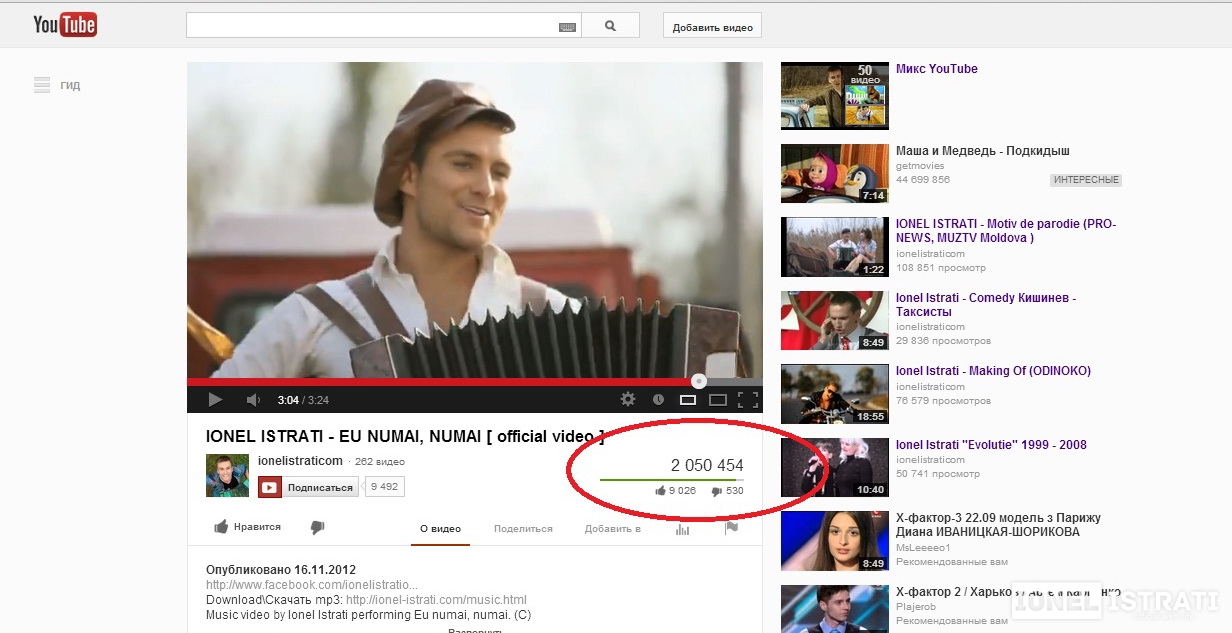Viewport: 1232px width, 633px height.
Task: Open the on-screen keyboard in search box
Action: [567, 27]
